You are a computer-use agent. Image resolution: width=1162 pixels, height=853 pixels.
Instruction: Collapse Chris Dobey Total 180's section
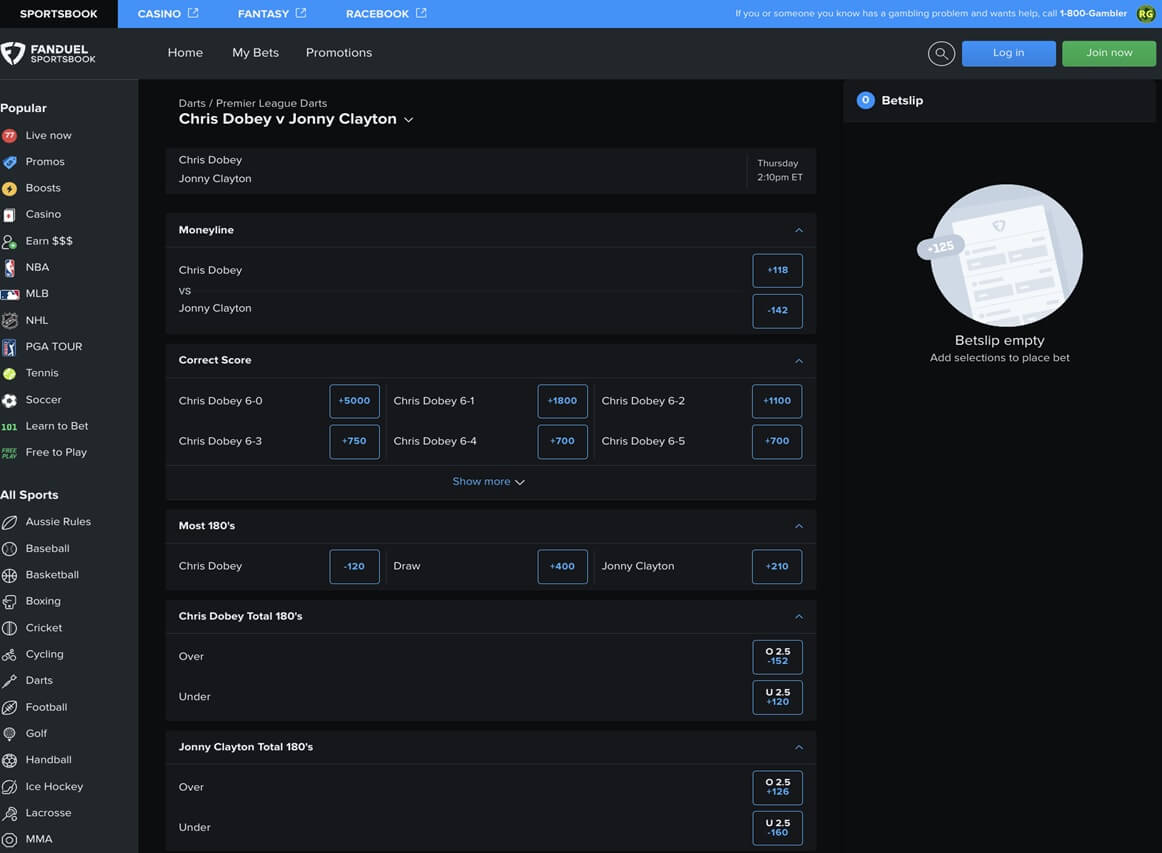pos(799,617)
